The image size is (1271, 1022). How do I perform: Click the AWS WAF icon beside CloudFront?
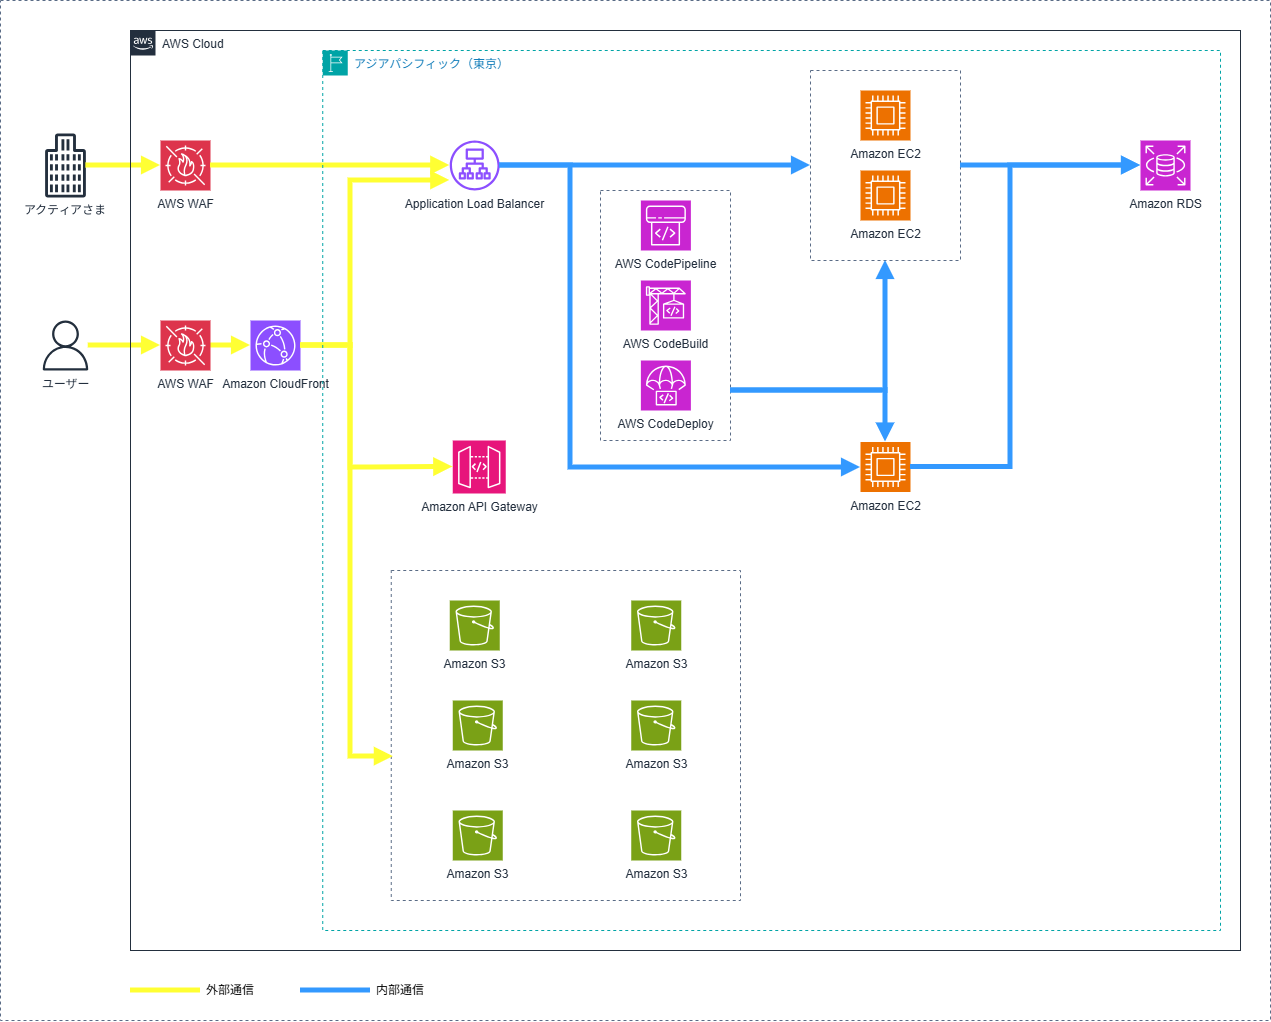[185, 345]
